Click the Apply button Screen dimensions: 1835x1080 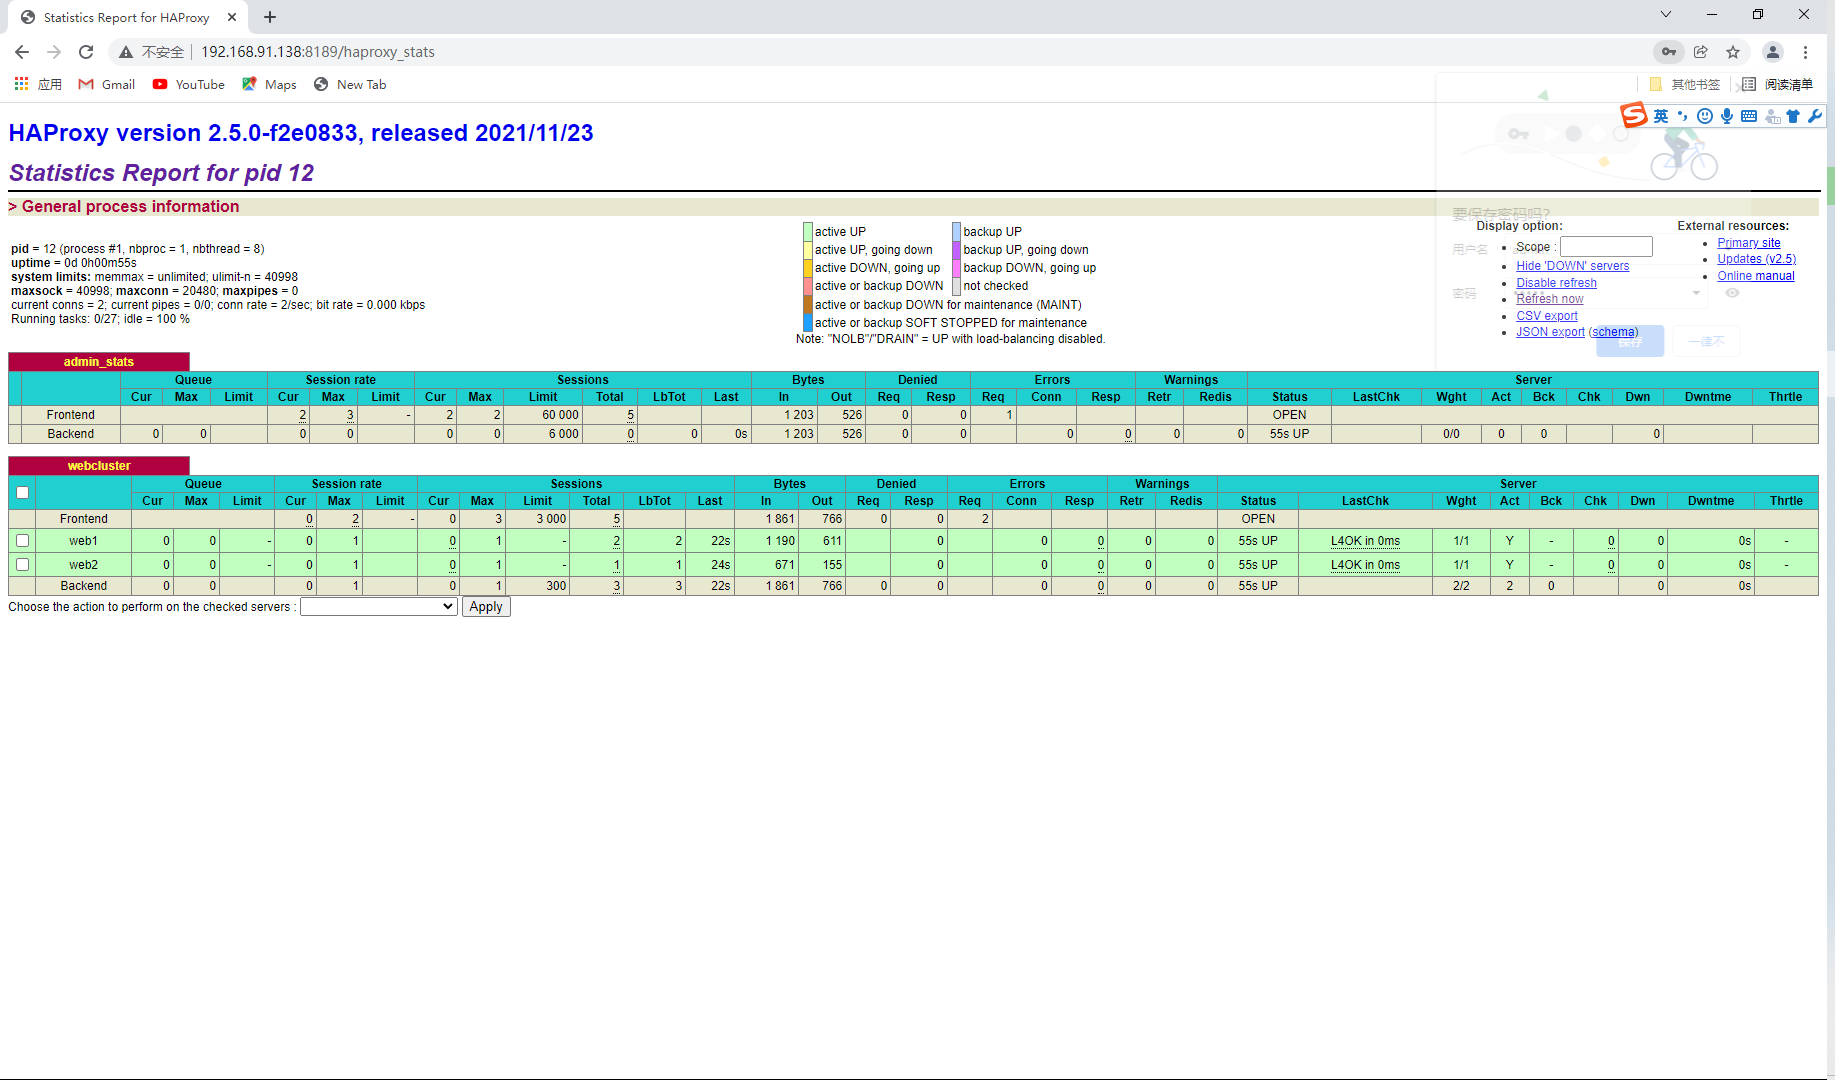(x=486, y=607)
